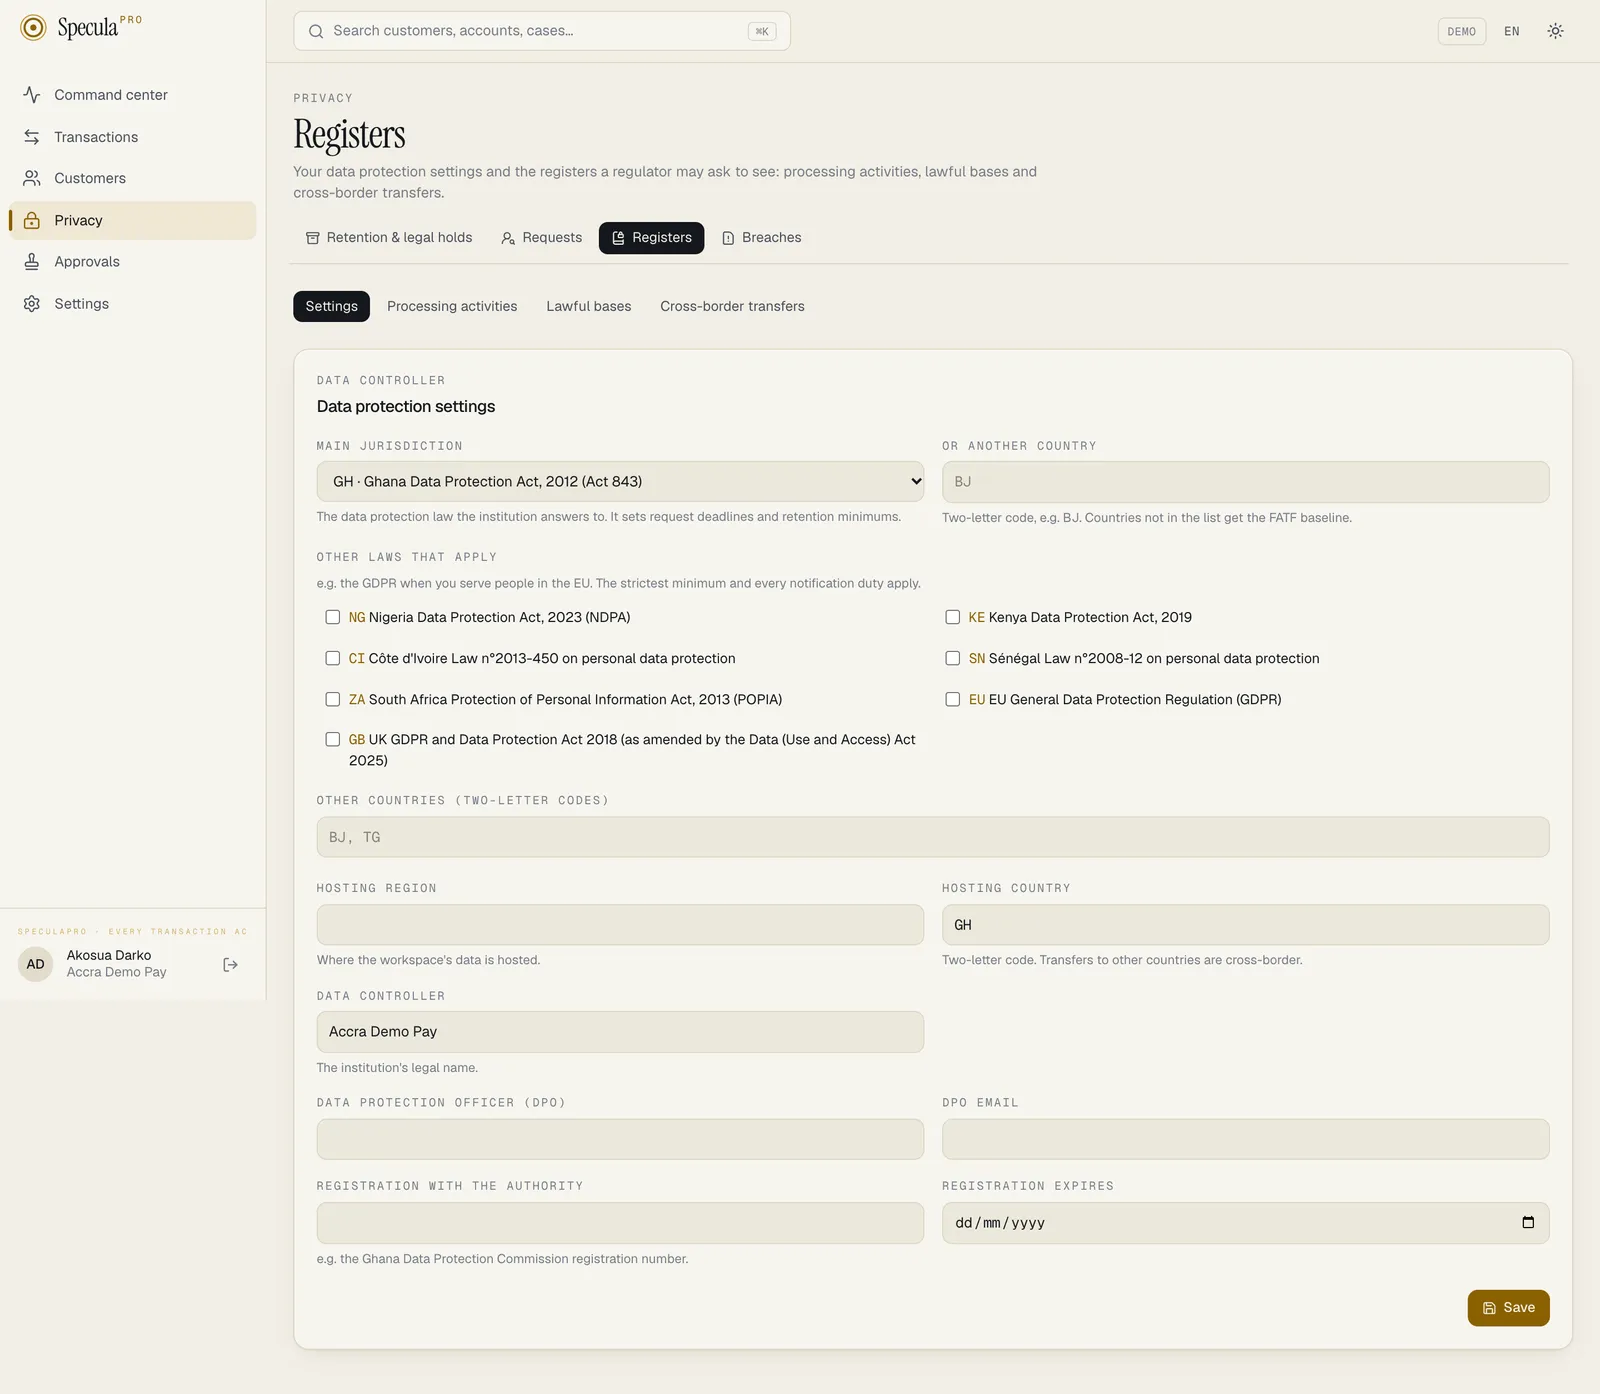Tick the Sénégal law checkbox
Viewport: 1600px width, 1394px height.
point(953,658)
